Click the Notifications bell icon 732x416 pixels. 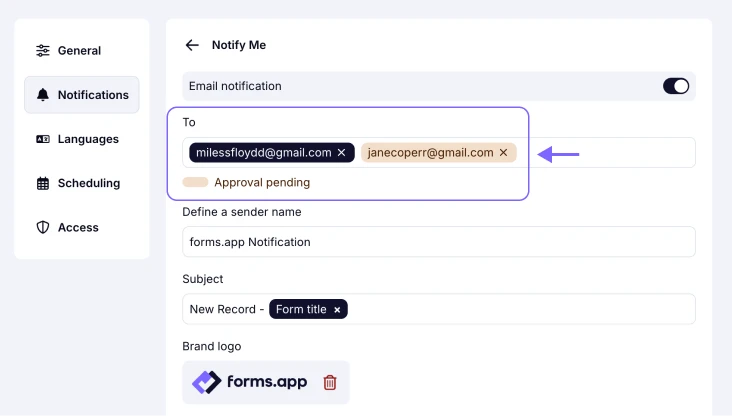tap(43, 95)
